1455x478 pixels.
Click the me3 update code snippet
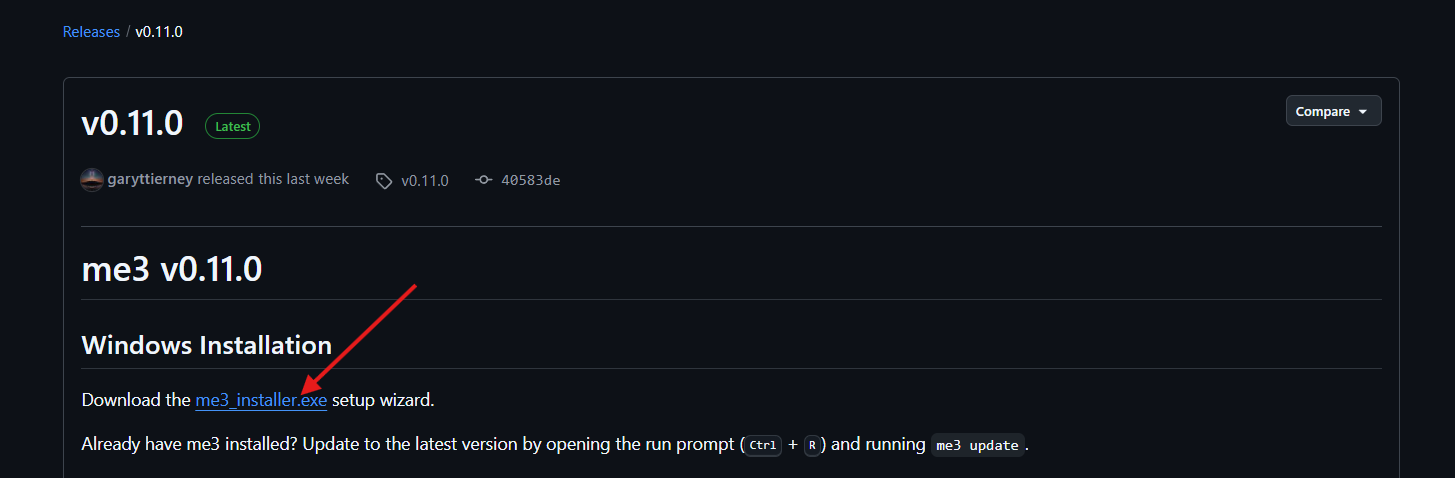tap(978, 446)
